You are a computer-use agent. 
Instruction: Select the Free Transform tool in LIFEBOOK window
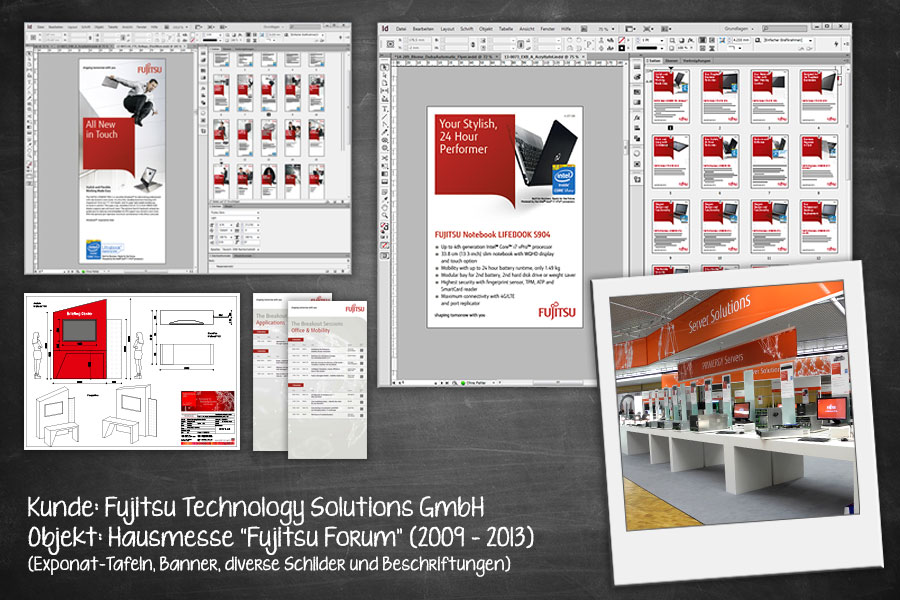click(x=385, y=165)
